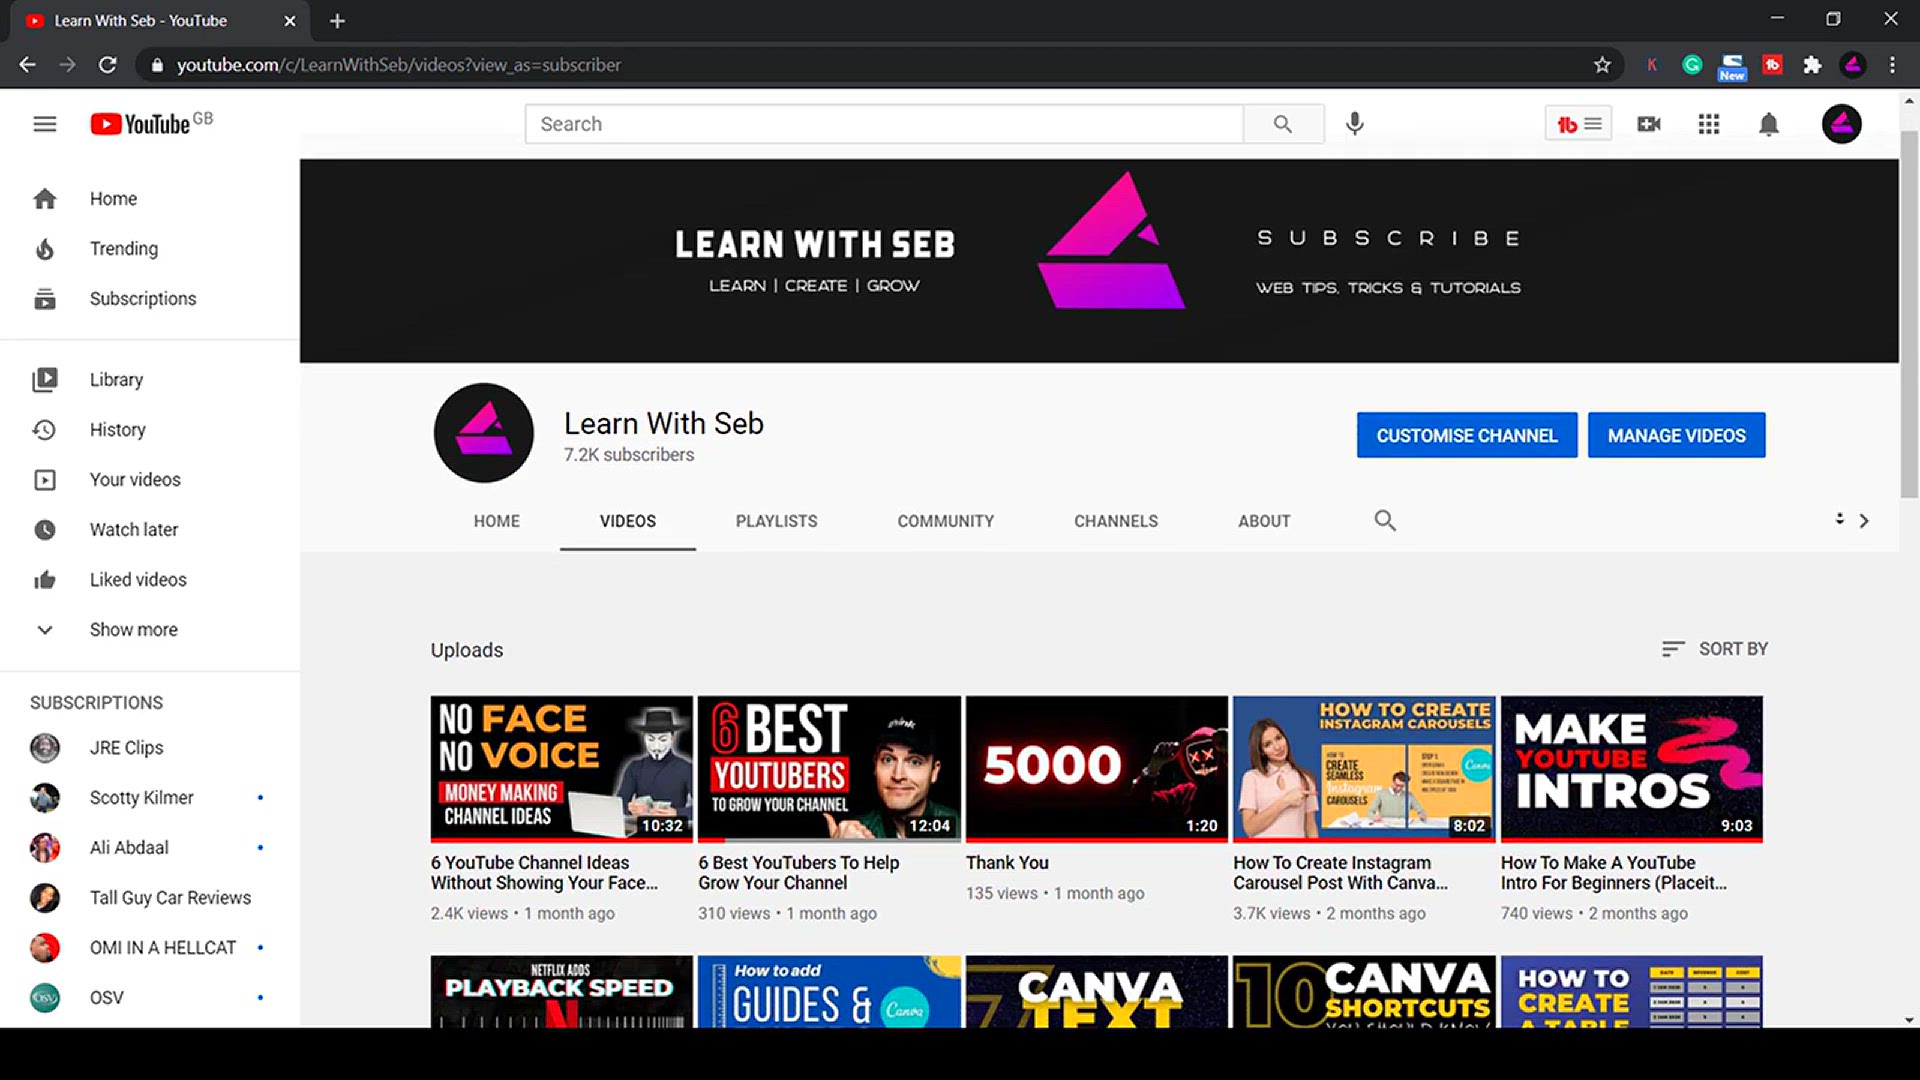This screenshot has width=1920, height=1080.
Task: Open Instagram Carousels video thumbnail
Action: coord(1364,768)
